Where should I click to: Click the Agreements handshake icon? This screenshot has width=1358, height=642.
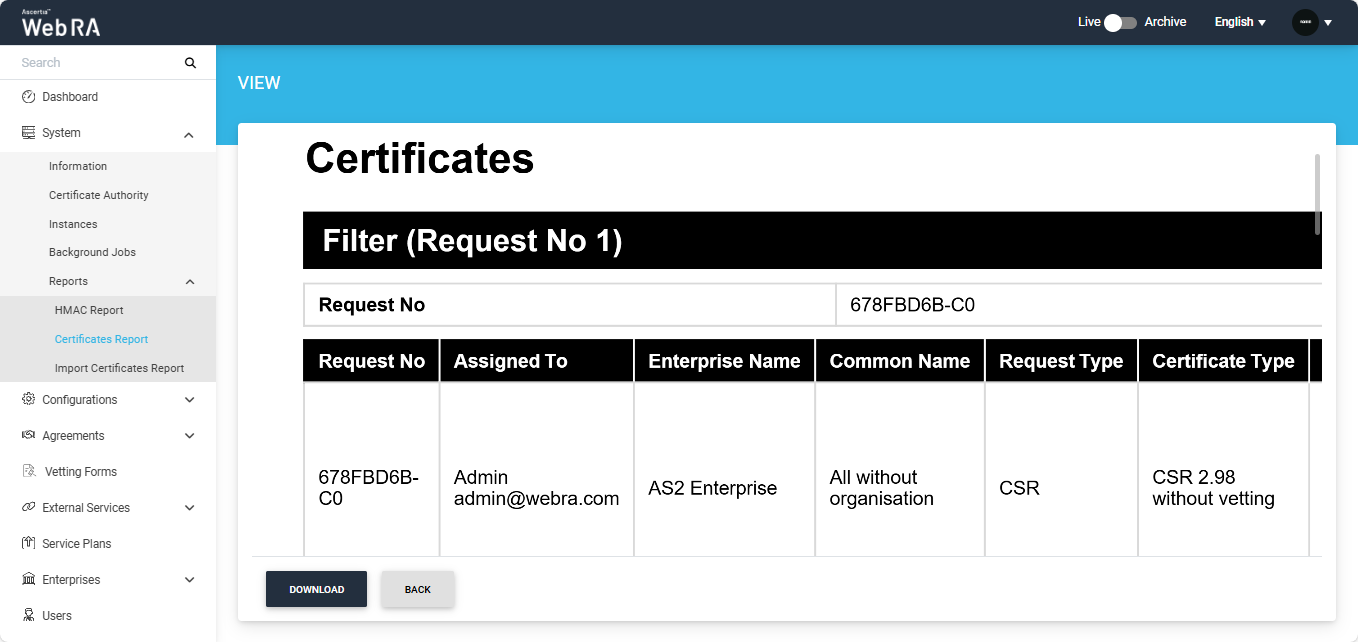pos(28,436)
